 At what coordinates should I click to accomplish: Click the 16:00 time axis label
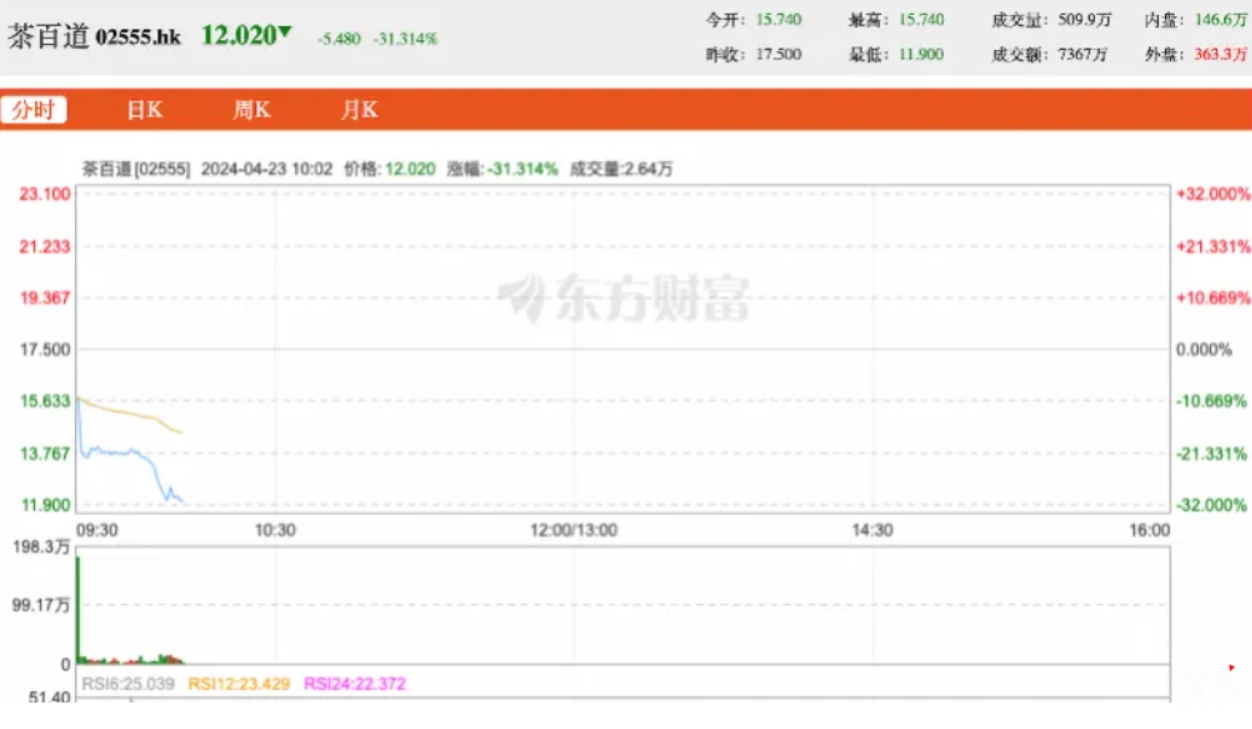coord(1149,530)
